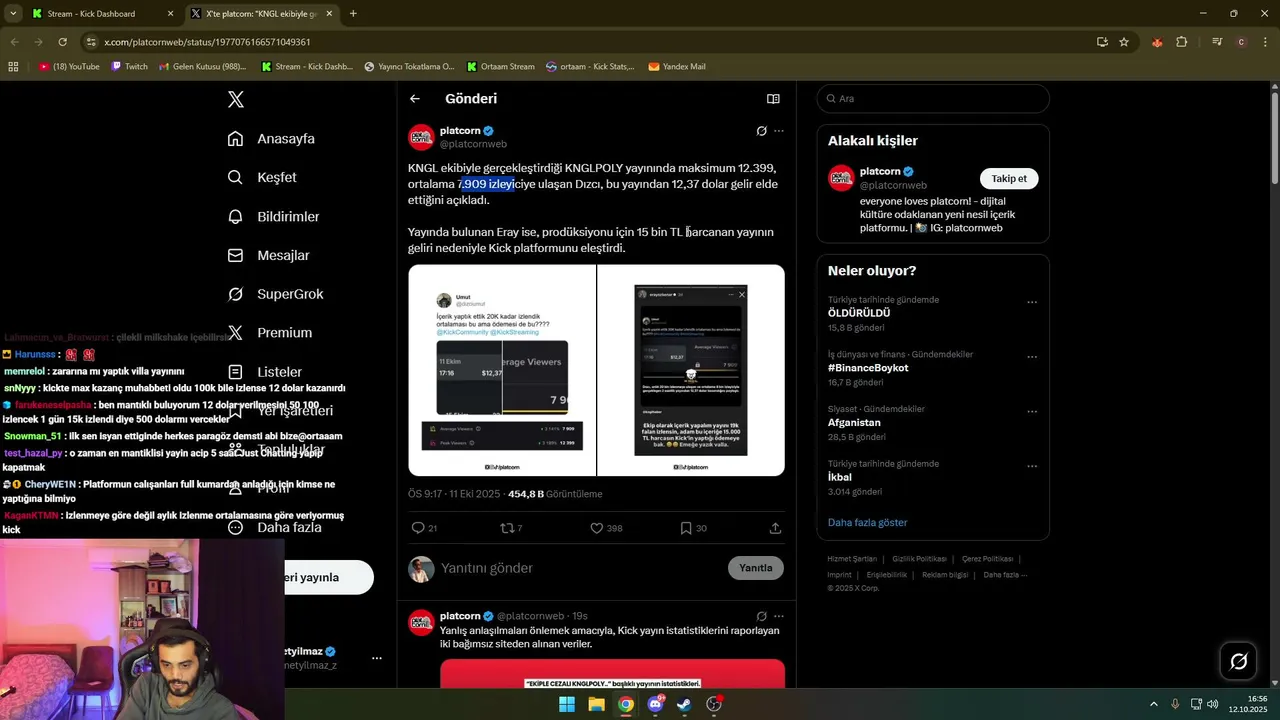
Task: Open File Explorer from taskbar
Action: pyautogui.click(x=596, y=704)
